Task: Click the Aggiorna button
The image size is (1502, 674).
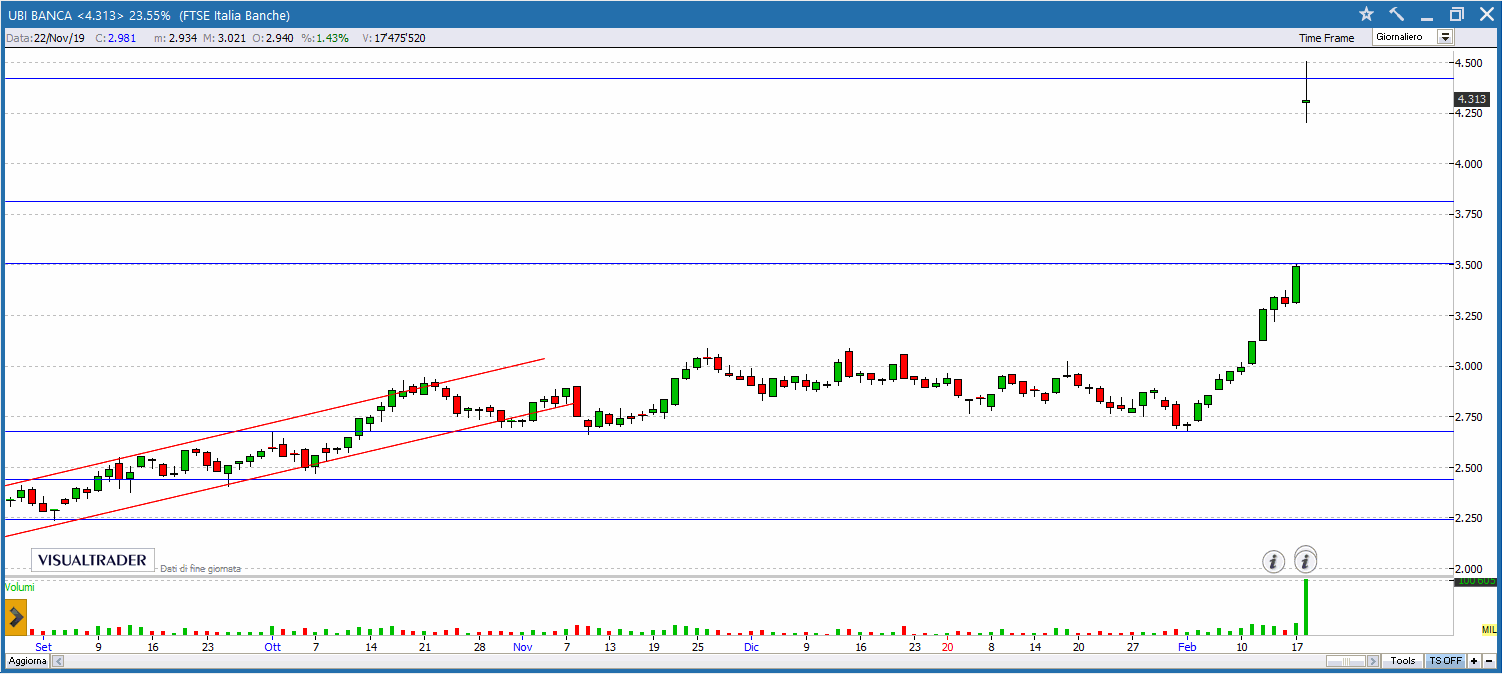Action: [26, 662]
